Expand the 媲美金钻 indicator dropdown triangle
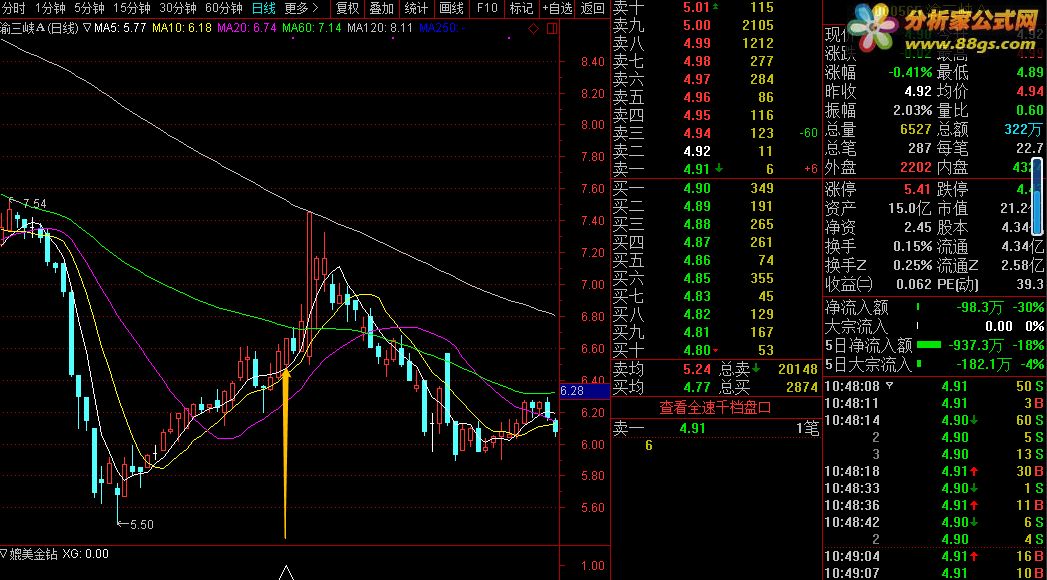The image size is (1047, 580). pyautogui.click(x=4, y=554)
